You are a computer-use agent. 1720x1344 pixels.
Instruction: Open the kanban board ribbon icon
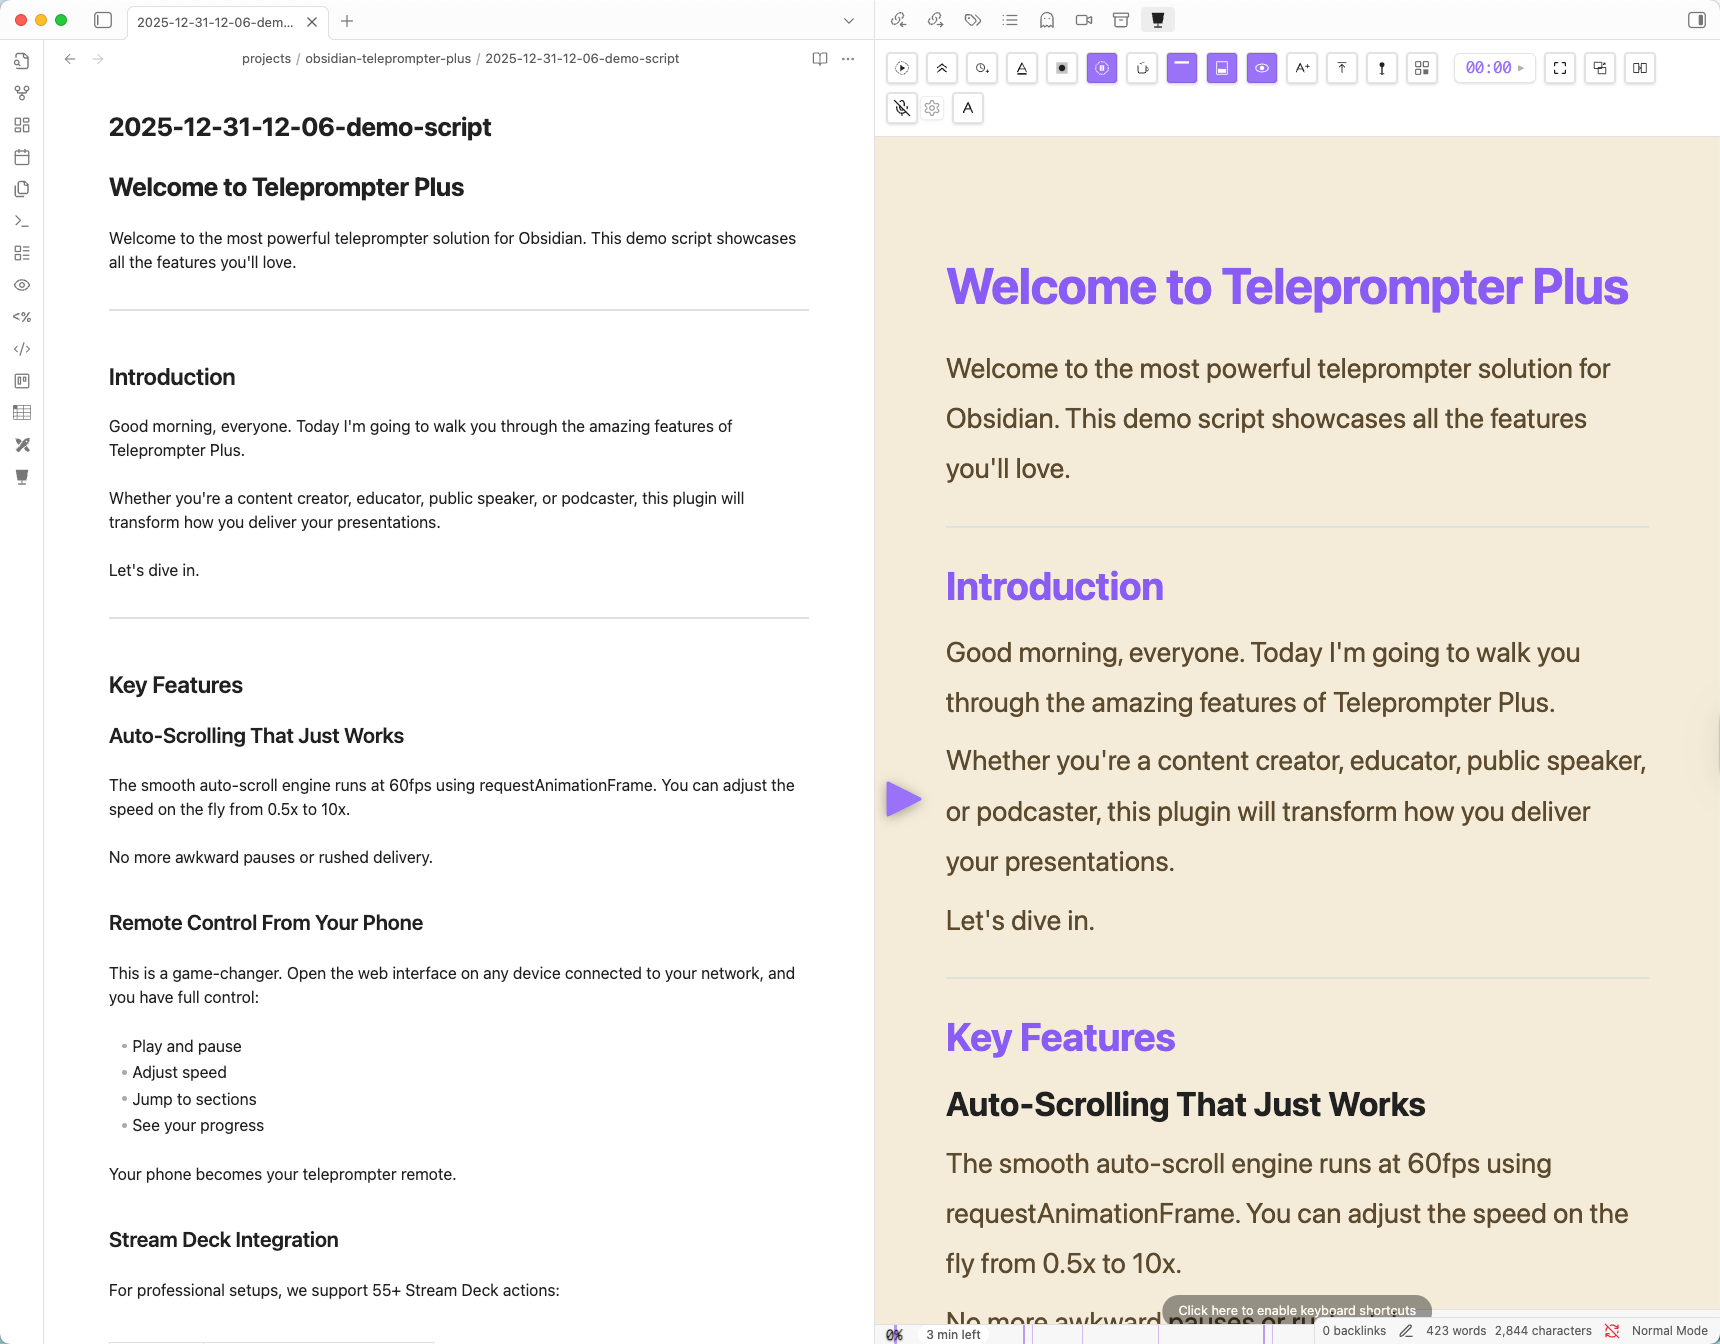click(x=22, y=381)
